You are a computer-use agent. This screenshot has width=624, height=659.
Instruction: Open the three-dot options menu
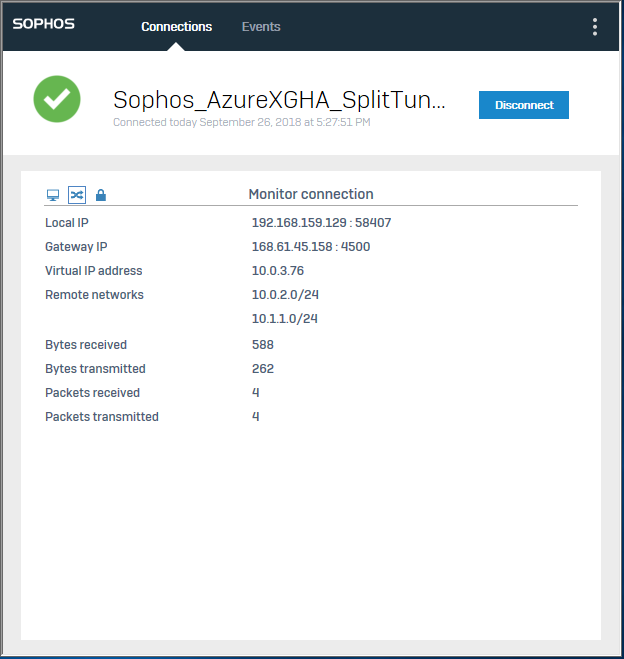coord(595,27)
